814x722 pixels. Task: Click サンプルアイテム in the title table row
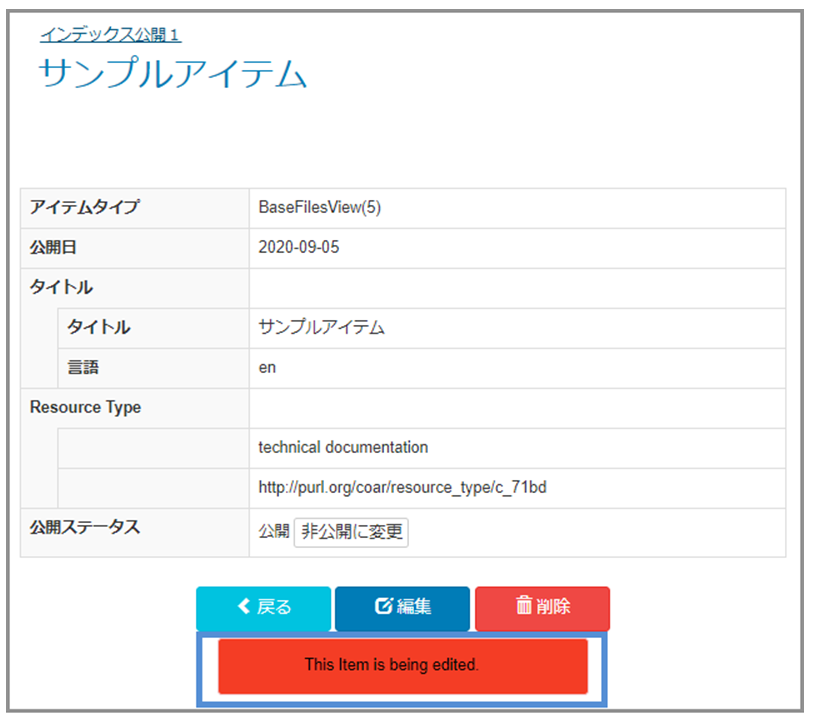tap(321, 328)
